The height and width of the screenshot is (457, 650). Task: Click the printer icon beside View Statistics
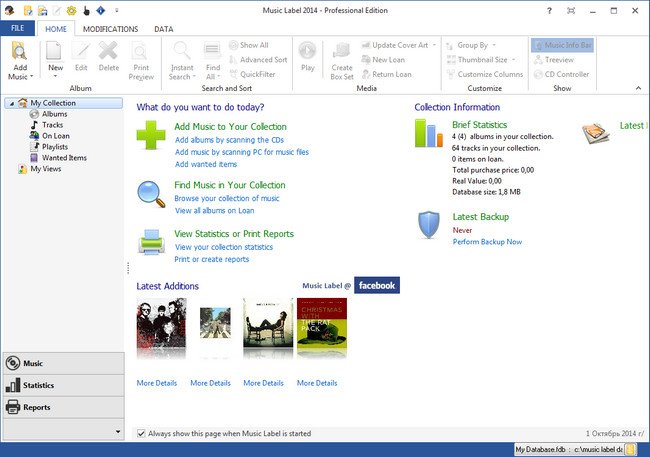(x=151, y=241)
